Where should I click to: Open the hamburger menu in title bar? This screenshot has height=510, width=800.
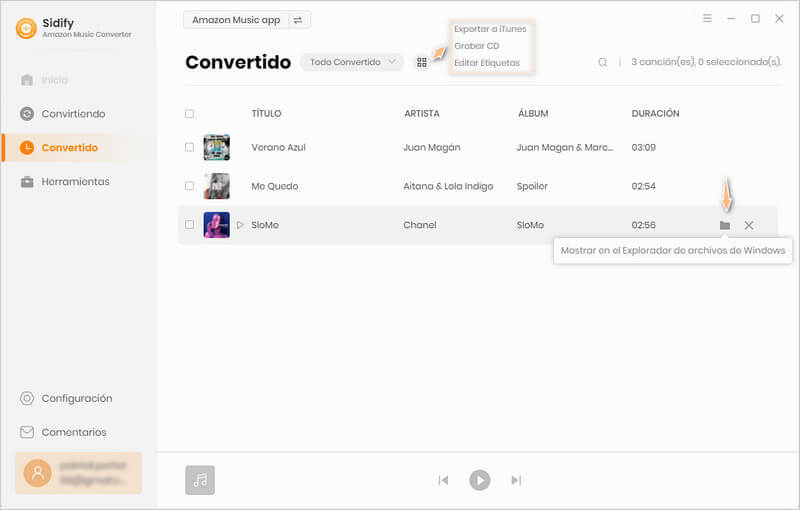(x=708, y=18)
